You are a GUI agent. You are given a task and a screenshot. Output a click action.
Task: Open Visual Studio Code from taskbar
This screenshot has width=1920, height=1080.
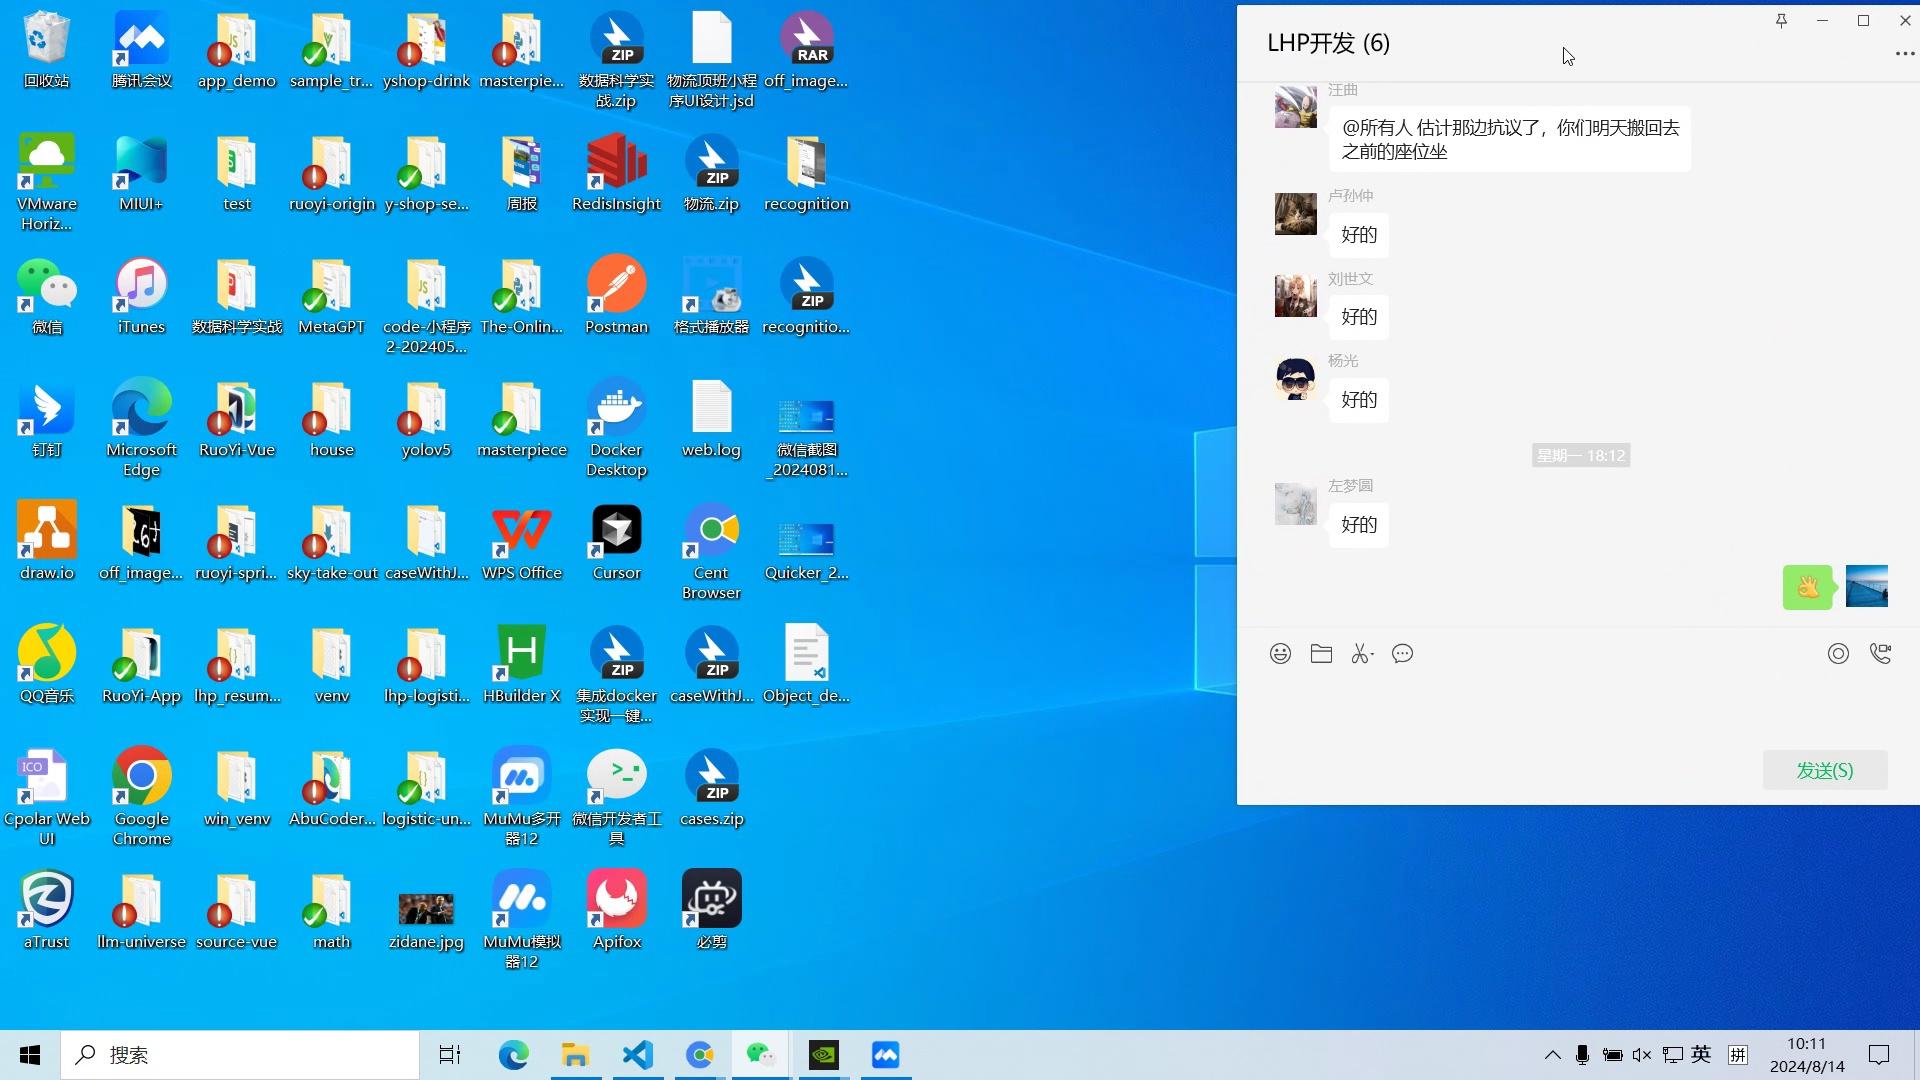[x=638, y=1055]
